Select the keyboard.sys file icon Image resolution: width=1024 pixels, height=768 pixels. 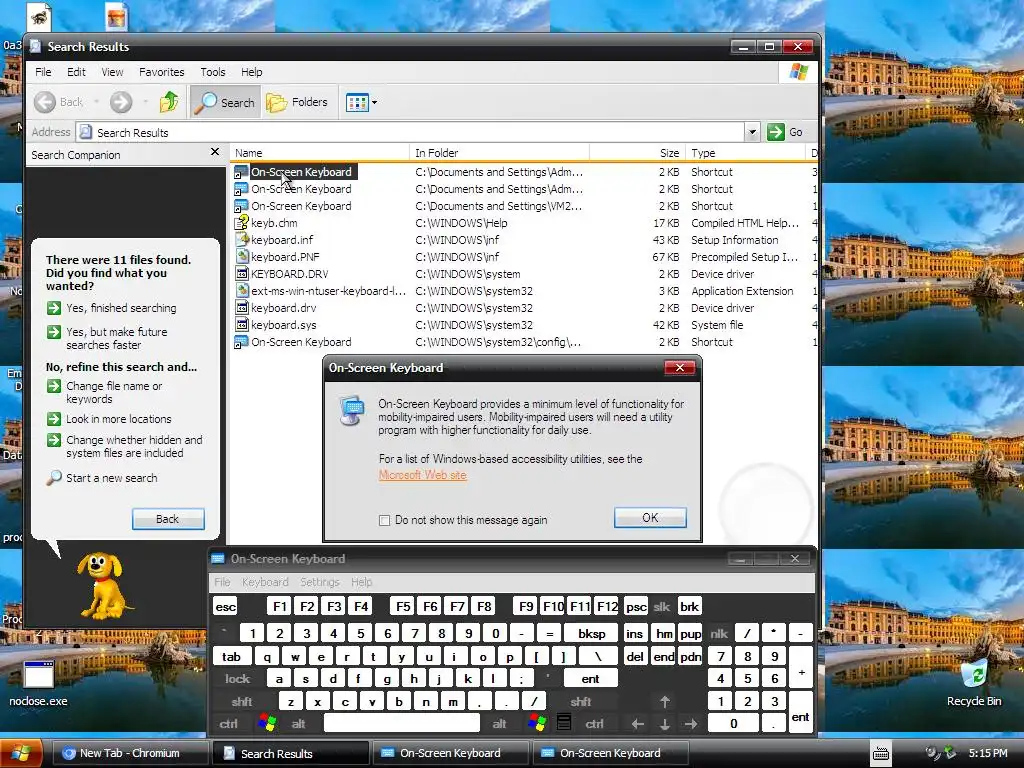242,325
